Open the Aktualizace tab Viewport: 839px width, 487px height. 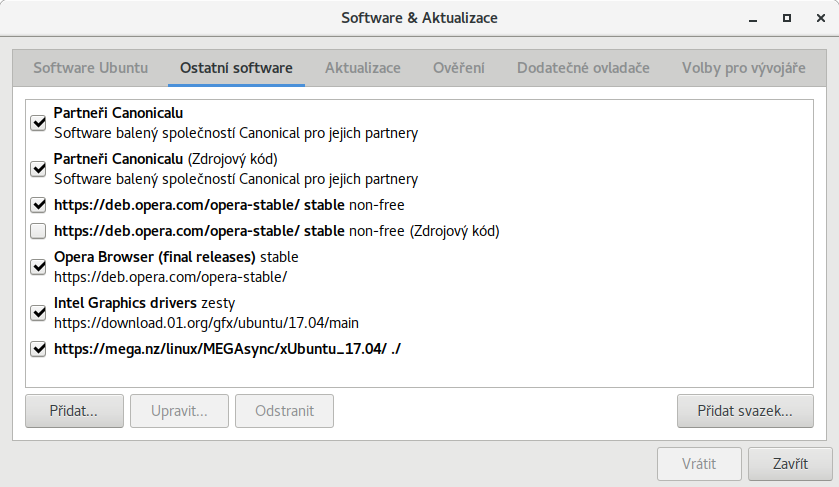point(362,68)
